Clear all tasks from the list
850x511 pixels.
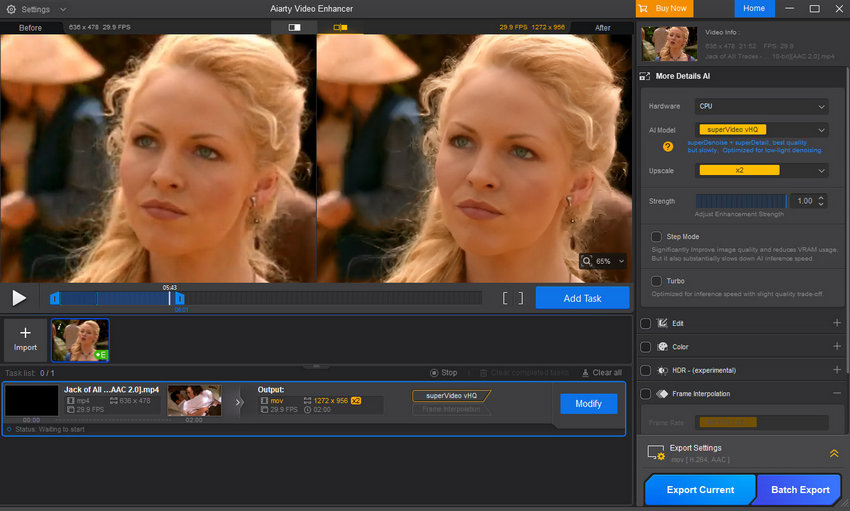coord(602,373)
